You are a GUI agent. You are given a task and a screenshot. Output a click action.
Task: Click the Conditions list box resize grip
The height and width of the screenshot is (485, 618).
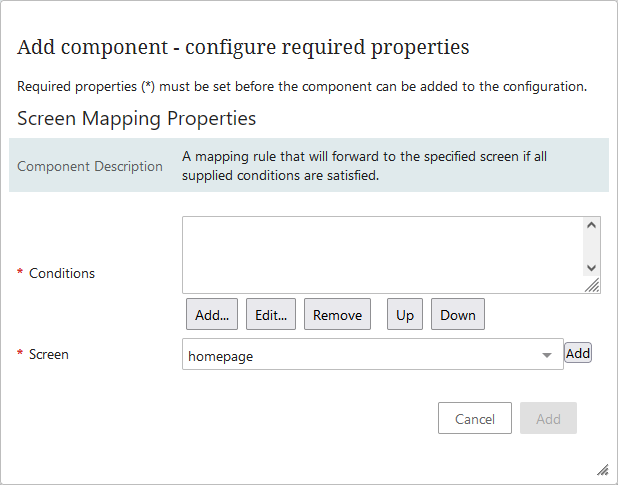coord(593,286)
